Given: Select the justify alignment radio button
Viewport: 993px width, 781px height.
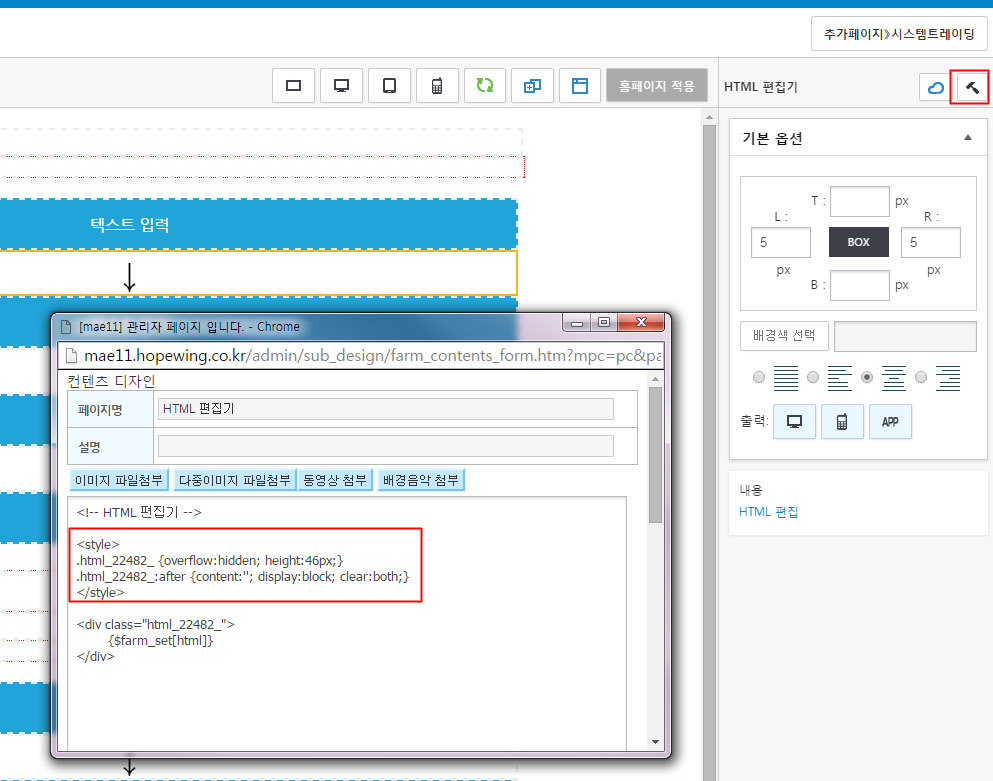Looking at the screenshot, I should 759,378.
